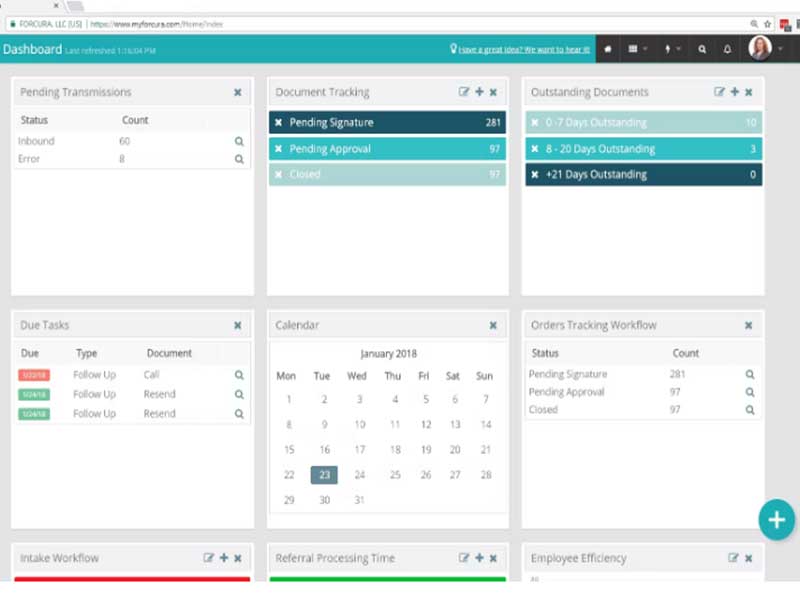Toggle the 8 - 20 Days Outstanding filter

(x=535, y=148)
